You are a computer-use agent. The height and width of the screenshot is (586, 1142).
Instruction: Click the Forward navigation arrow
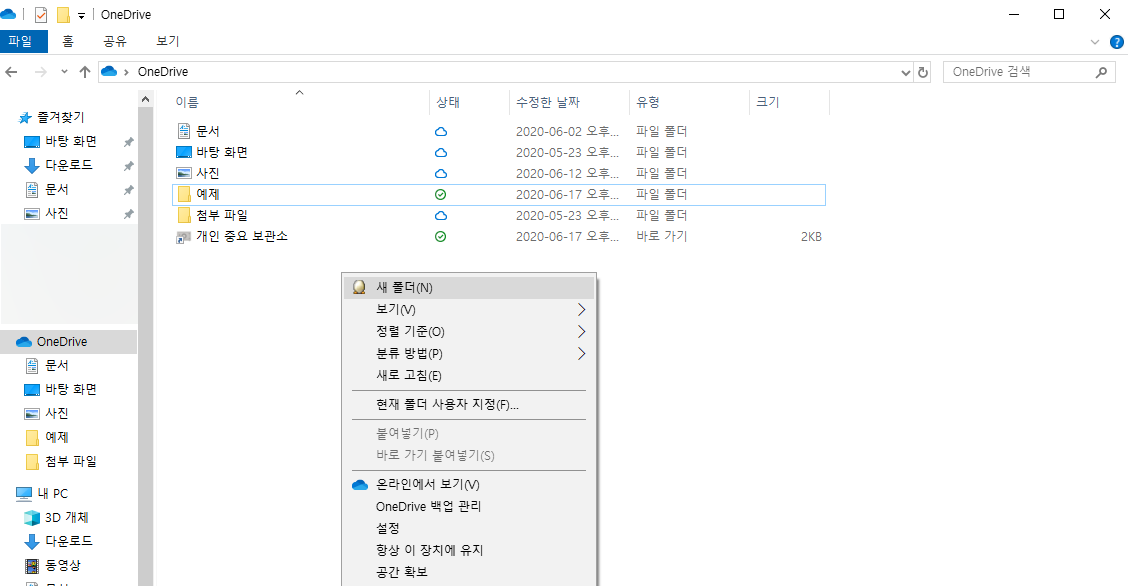click(41, 72)
